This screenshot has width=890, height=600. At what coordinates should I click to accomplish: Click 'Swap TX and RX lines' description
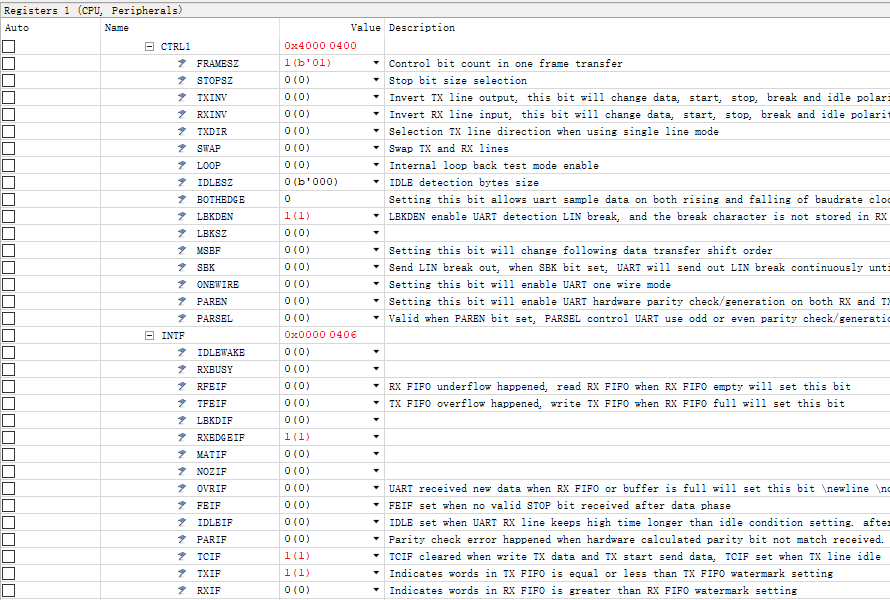click(x=448, y=148)
